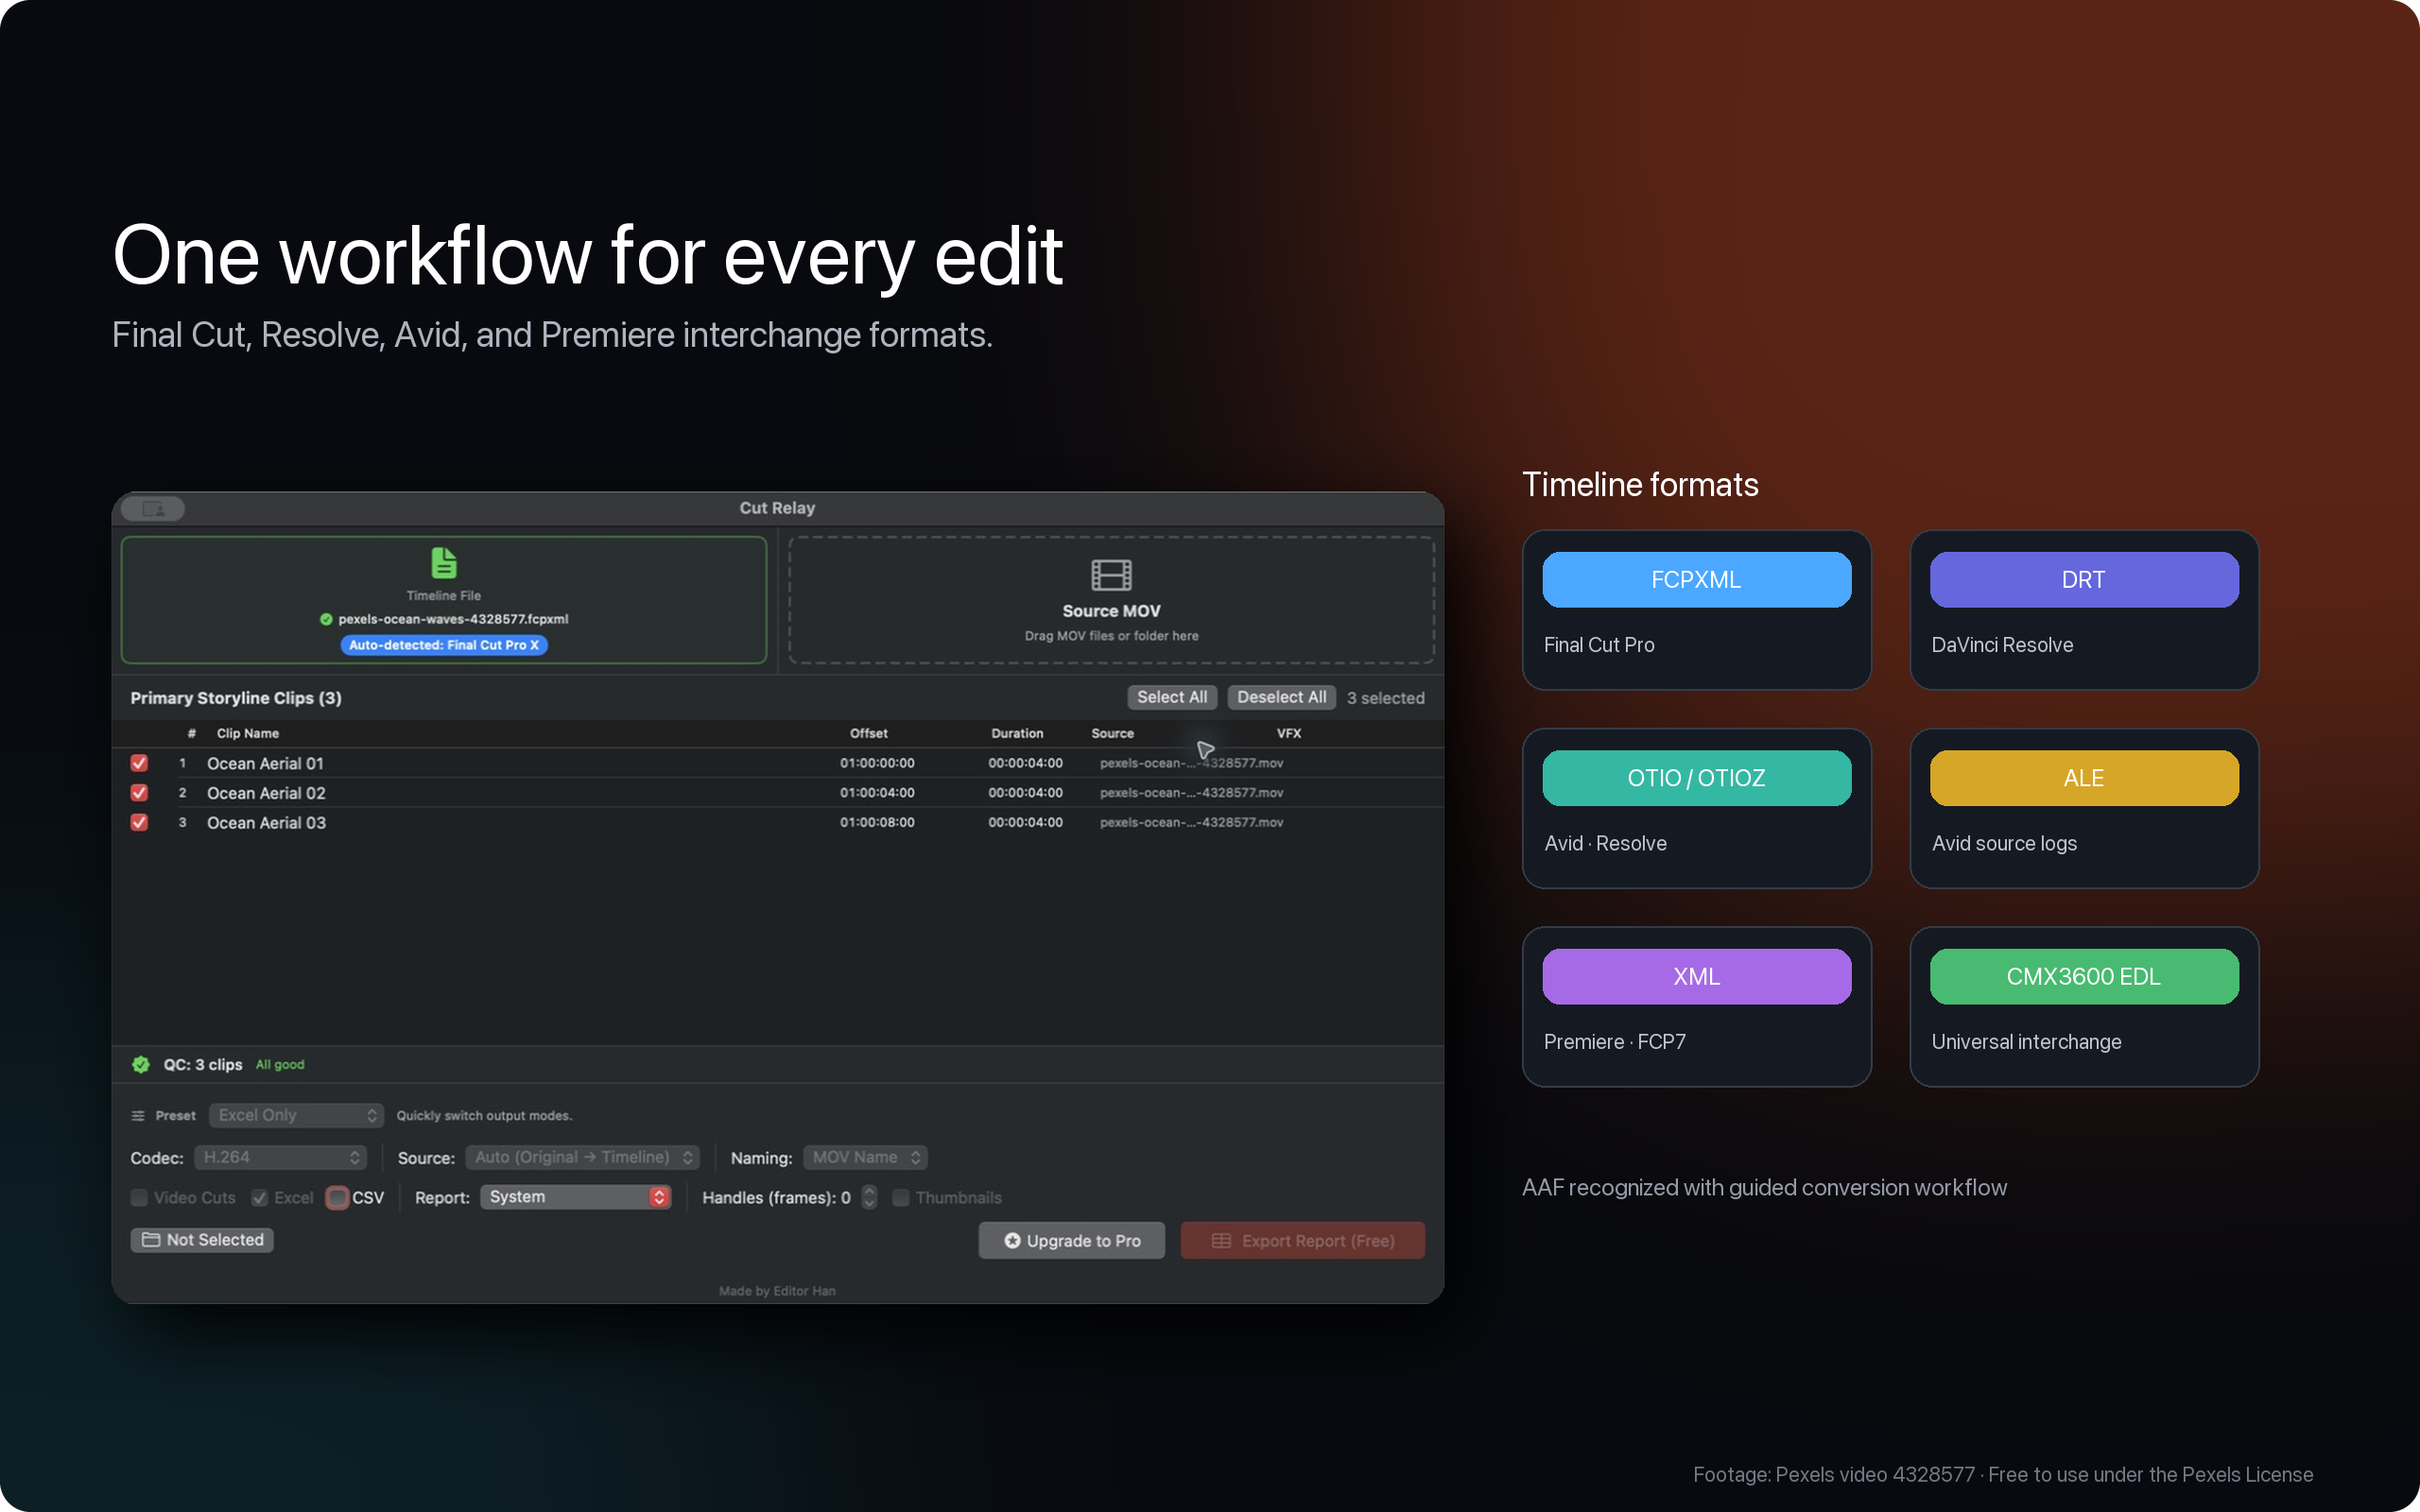Open the Preset dropdown showing Excel Only
The height and width of the screenshot is (1512, 2420).
[296, 1115]
